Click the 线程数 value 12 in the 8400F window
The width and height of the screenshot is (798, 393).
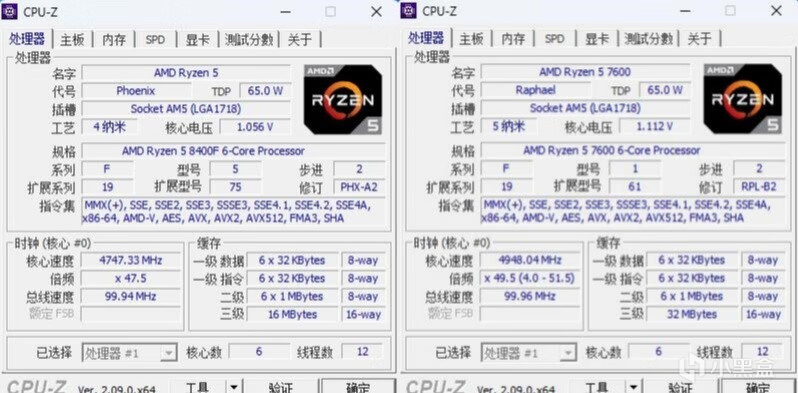(x=363, y=352)
